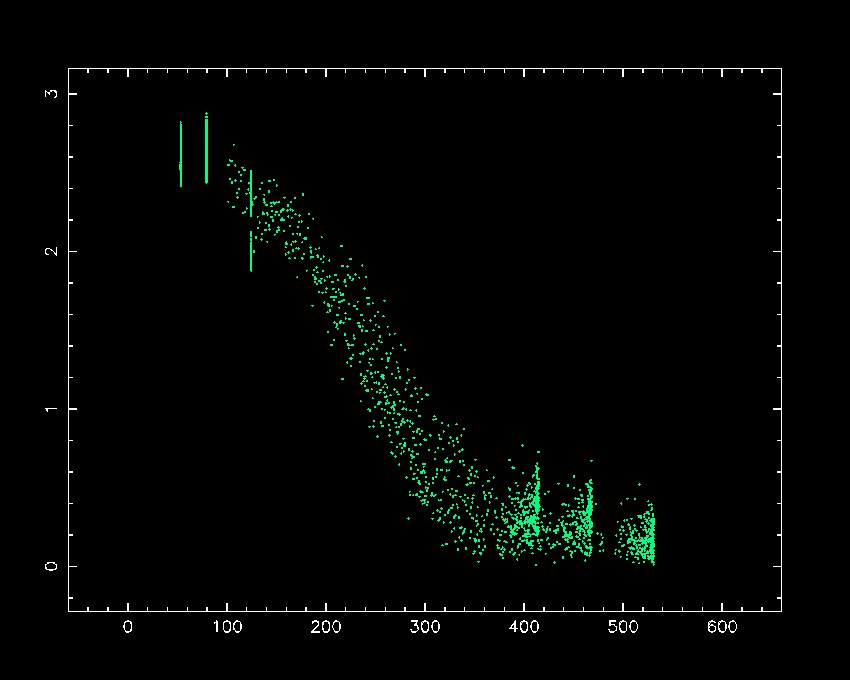
Task: Click the x-axis label 600
Action: click(x=722, y=627)
